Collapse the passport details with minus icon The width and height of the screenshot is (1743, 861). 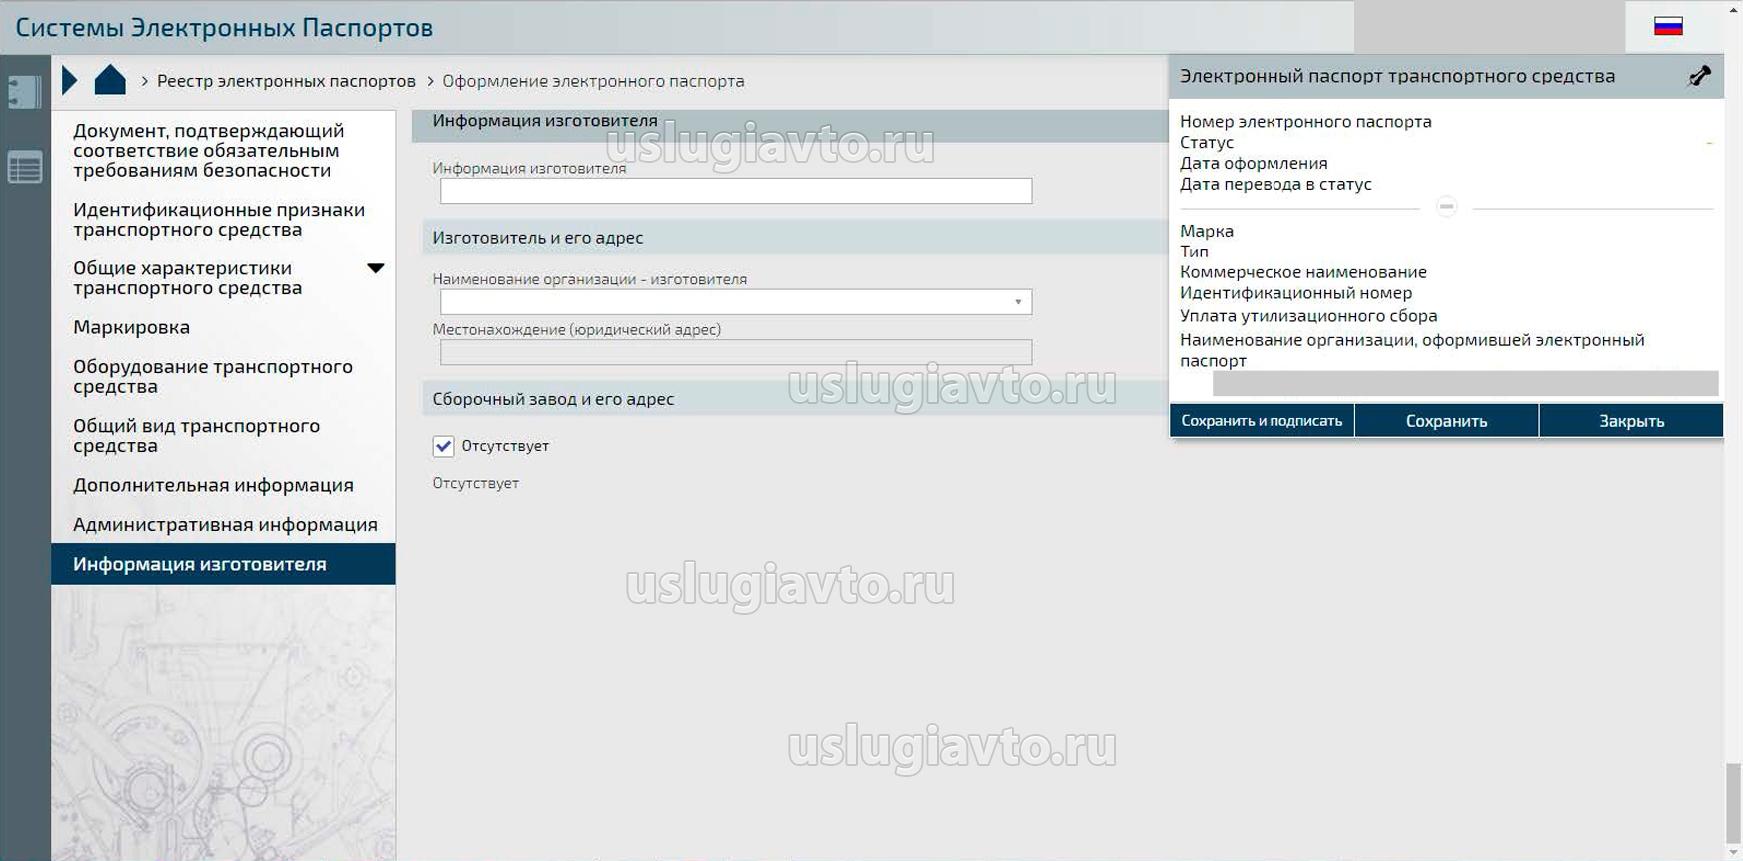click(1446, 207)
